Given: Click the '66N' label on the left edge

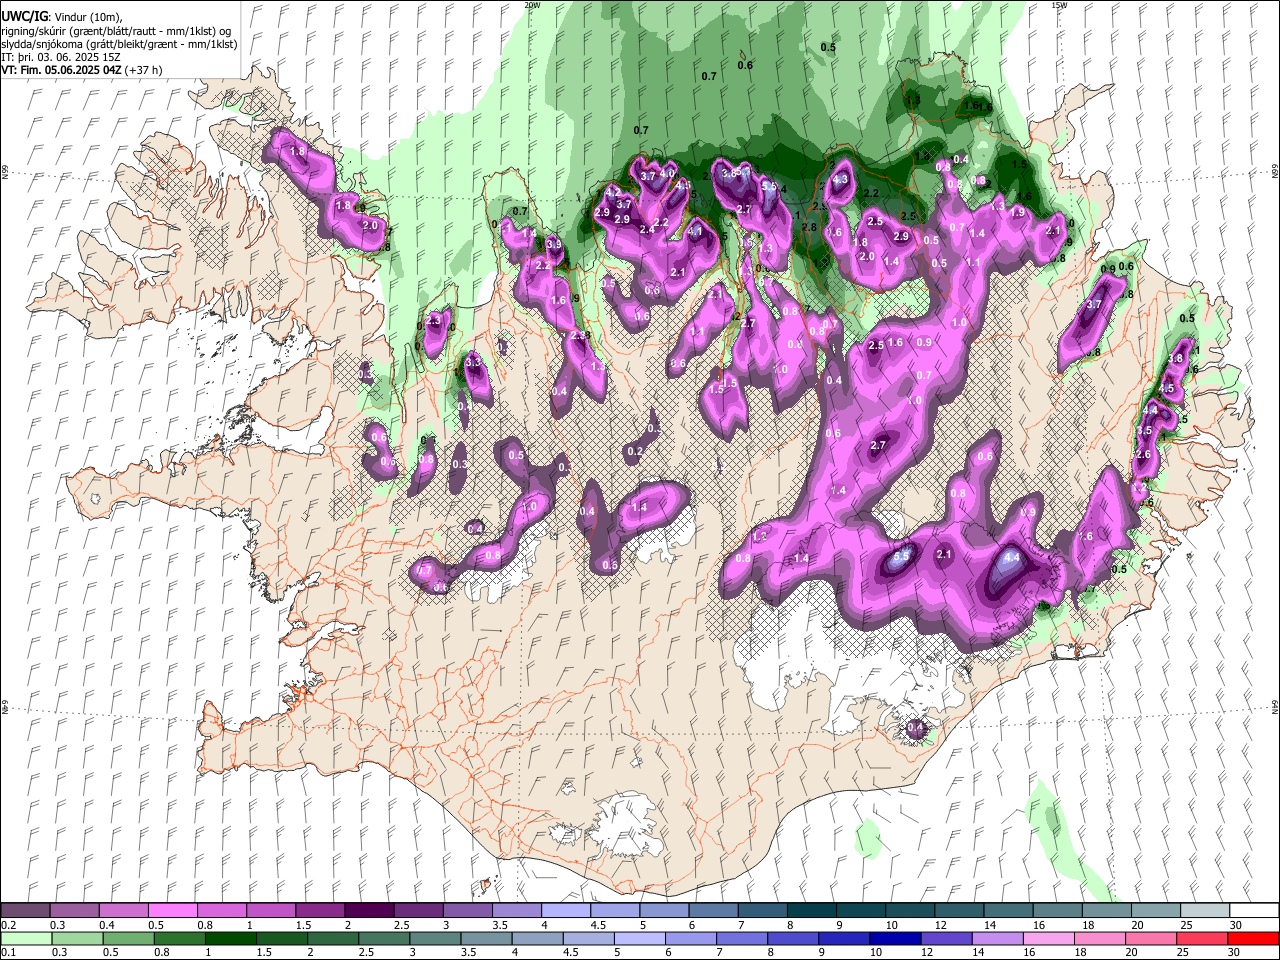Looking at the screenshot, I should pos(5,174).
